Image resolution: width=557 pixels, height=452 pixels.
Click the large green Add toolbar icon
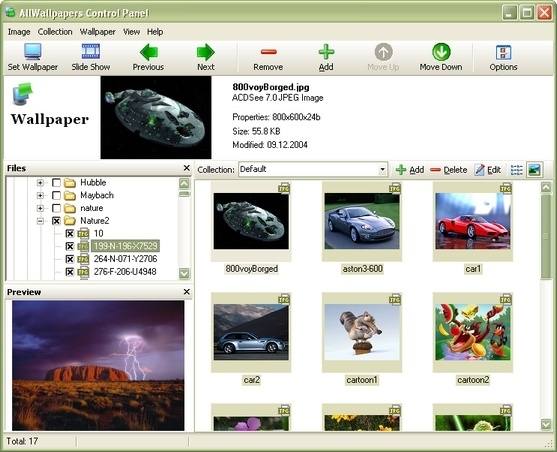point(326,52)
